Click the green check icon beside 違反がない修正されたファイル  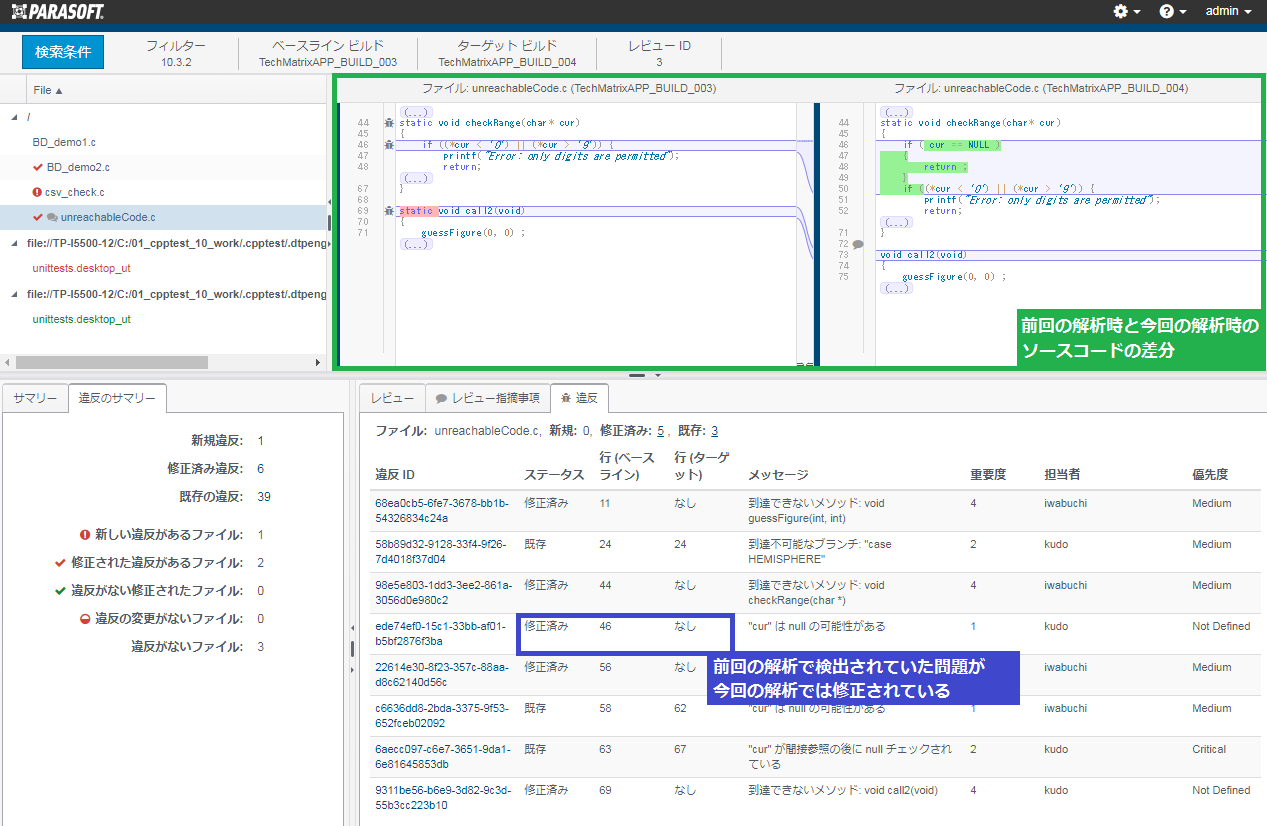click(x=61, y=591)
